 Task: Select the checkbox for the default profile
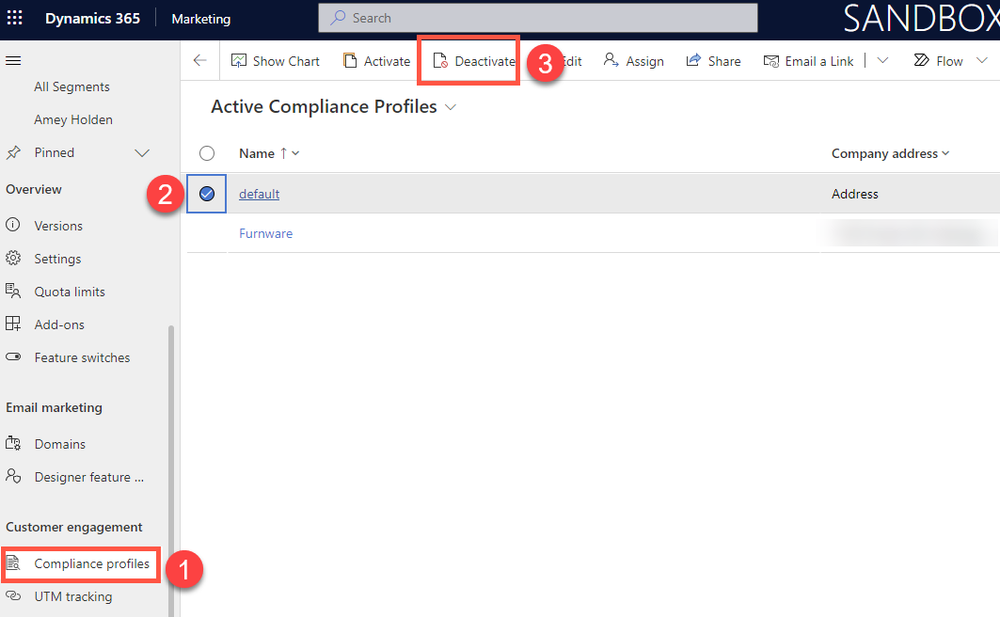click(207, 193)
